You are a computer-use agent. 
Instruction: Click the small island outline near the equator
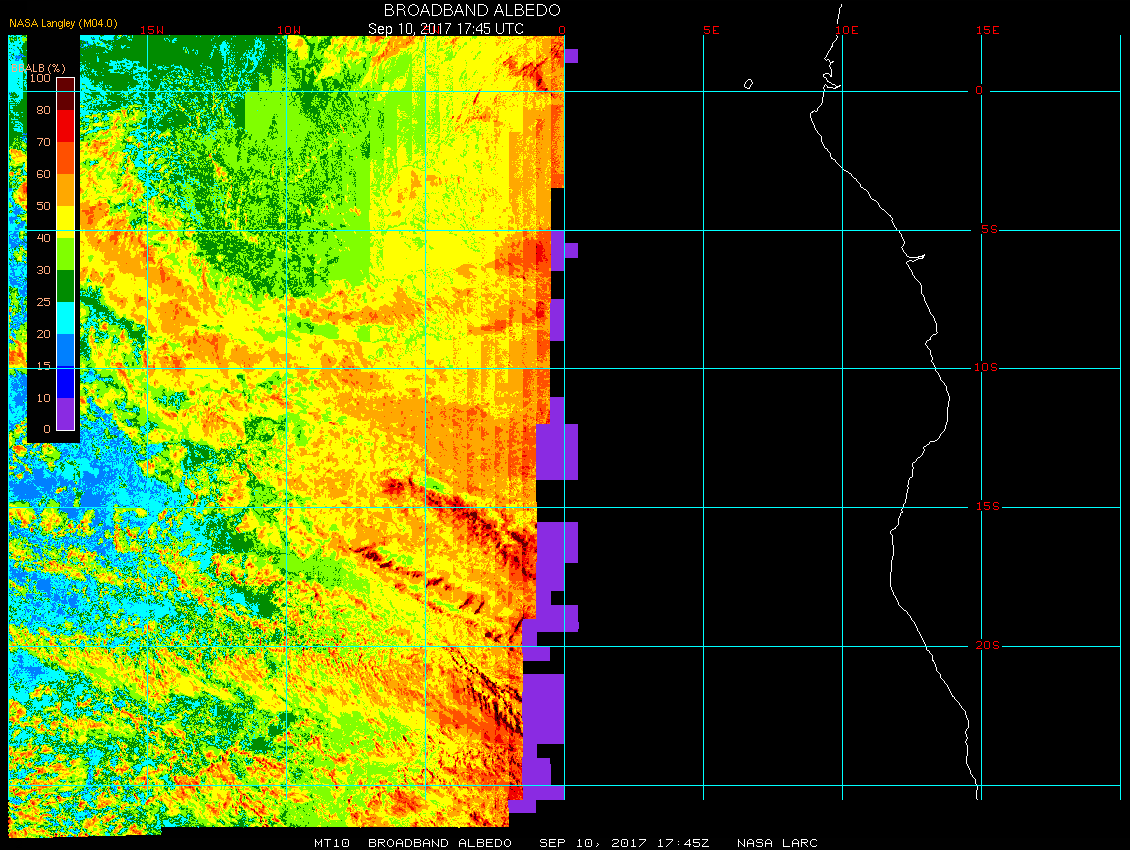coord(748,84)
